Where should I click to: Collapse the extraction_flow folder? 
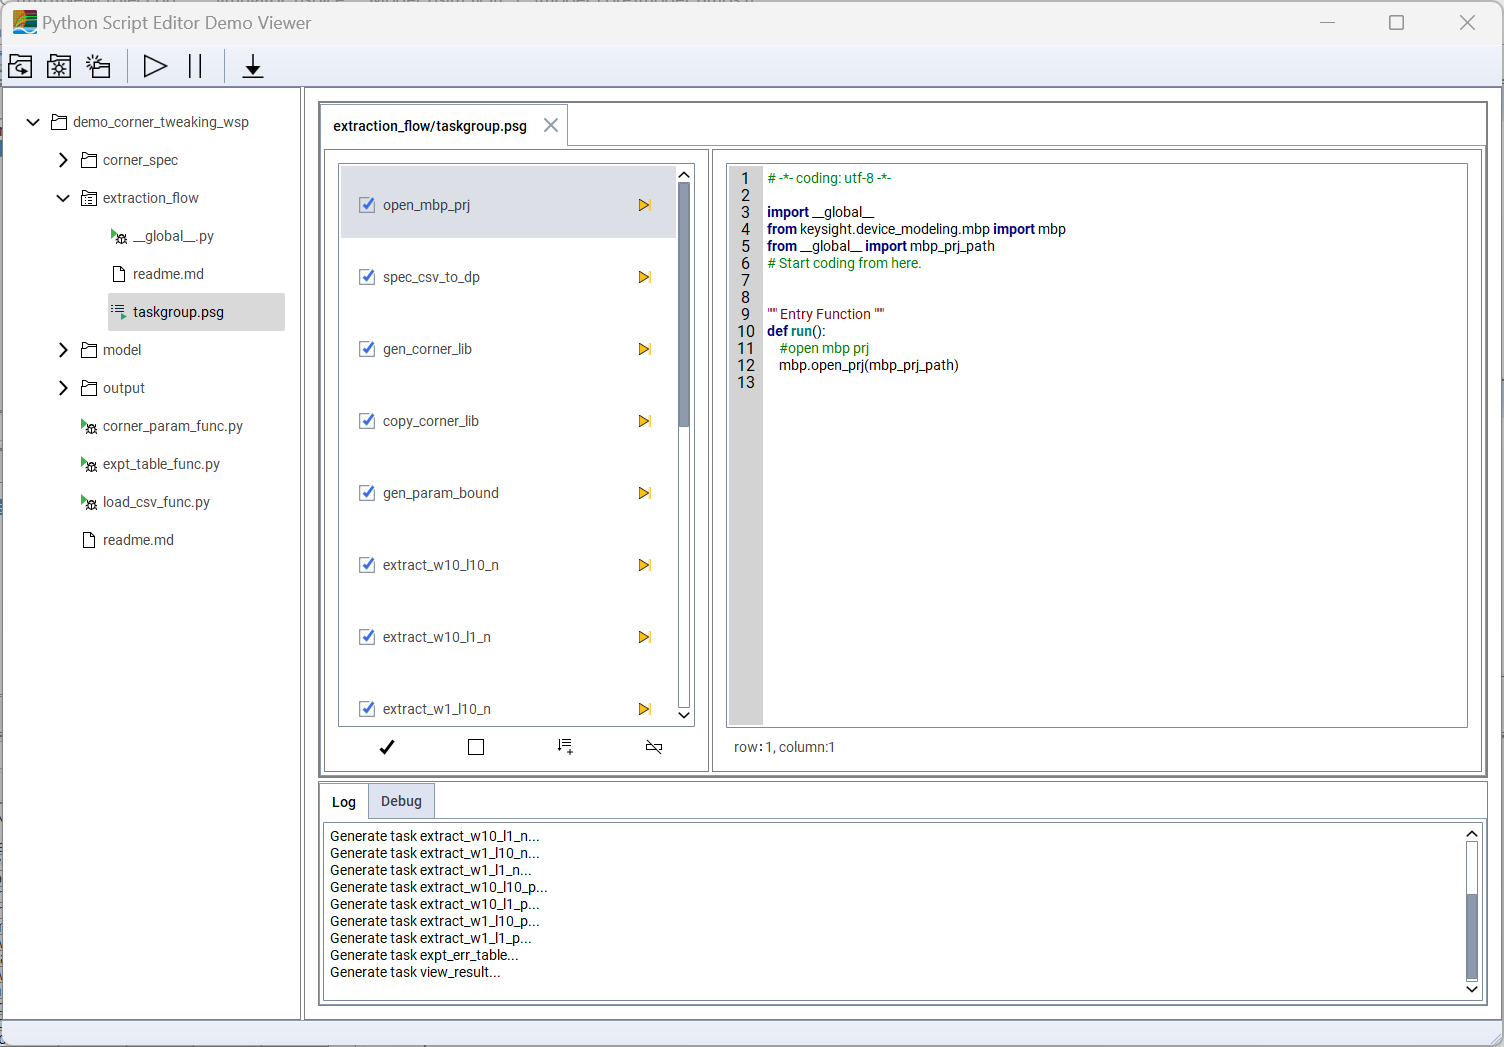point(63,198)
